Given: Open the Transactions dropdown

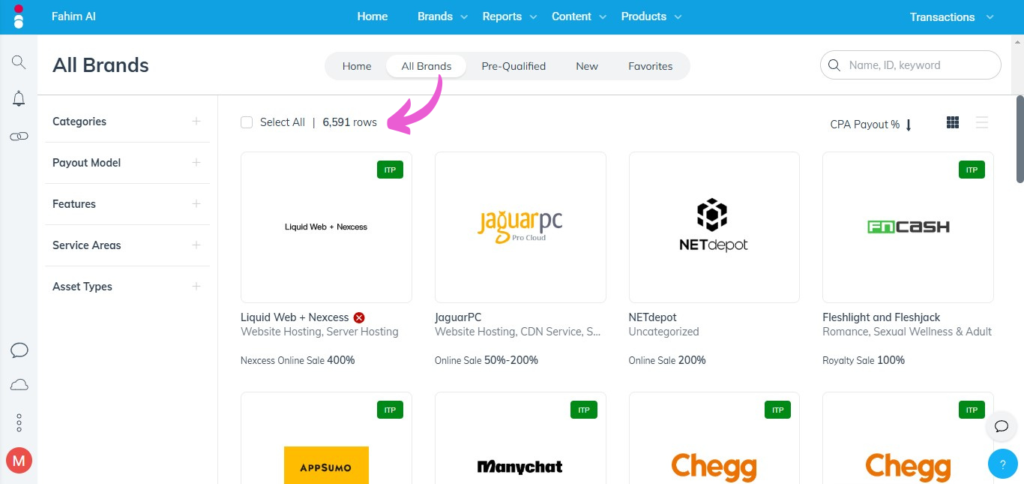Looking at the screenshot, I should coord(952,17).
